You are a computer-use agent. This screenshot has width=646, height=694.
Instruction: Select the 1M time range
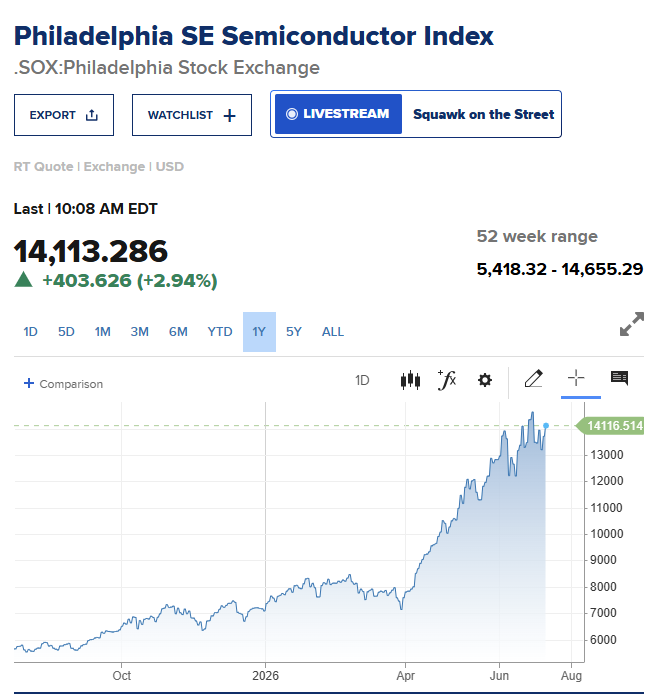[103, 332]
